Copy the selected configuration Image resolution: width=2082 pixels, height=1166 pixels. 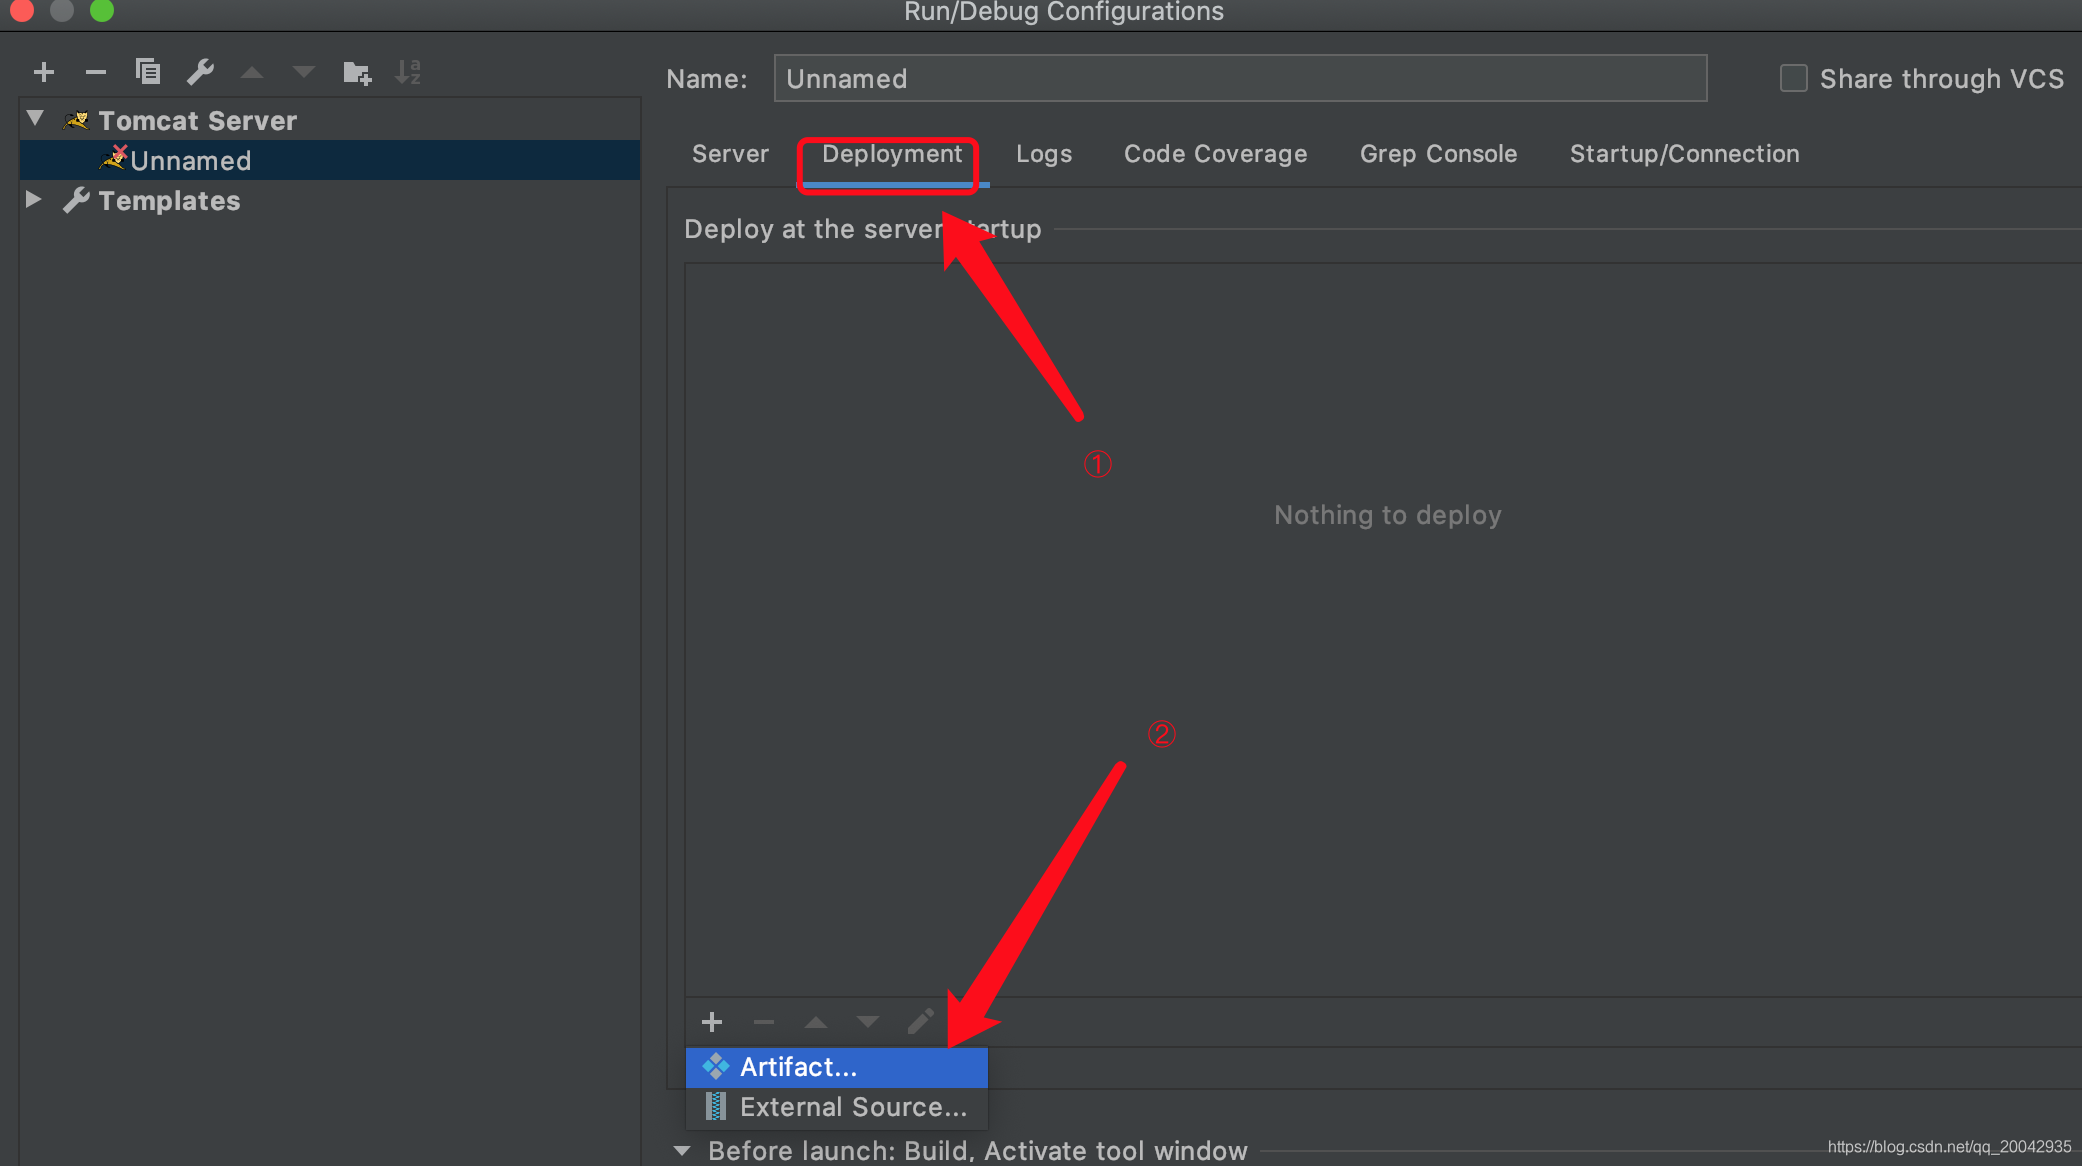point(148,72)
